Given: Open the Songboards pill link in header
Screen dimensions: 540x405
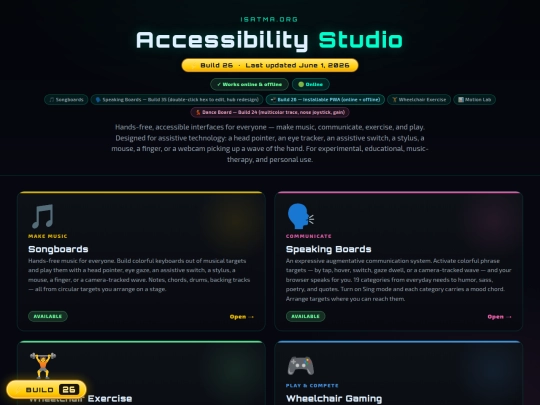Looking at the screenshot, I should point(66,100).
